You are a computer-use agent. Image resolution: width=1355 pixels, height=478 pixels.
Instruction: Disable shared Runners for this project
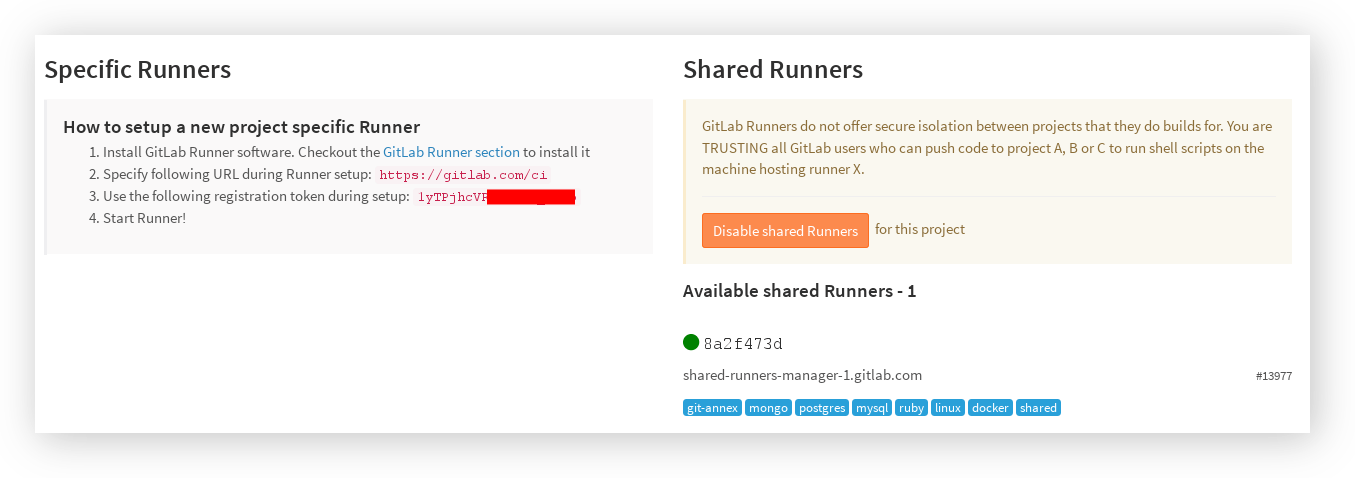coord(785,230)
